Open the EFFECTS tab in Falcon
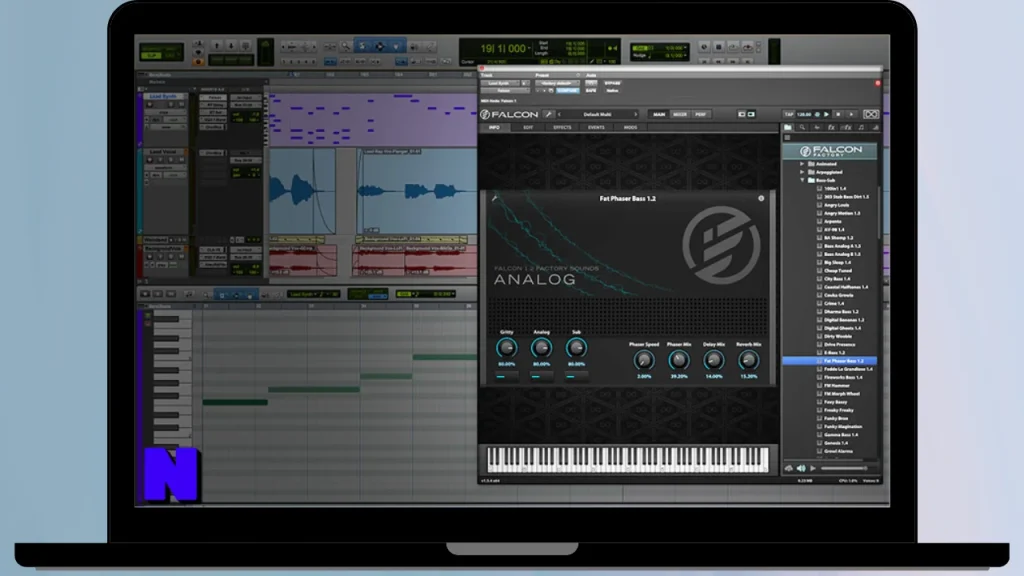1024x576 pixels. click(x=562, y=127)
